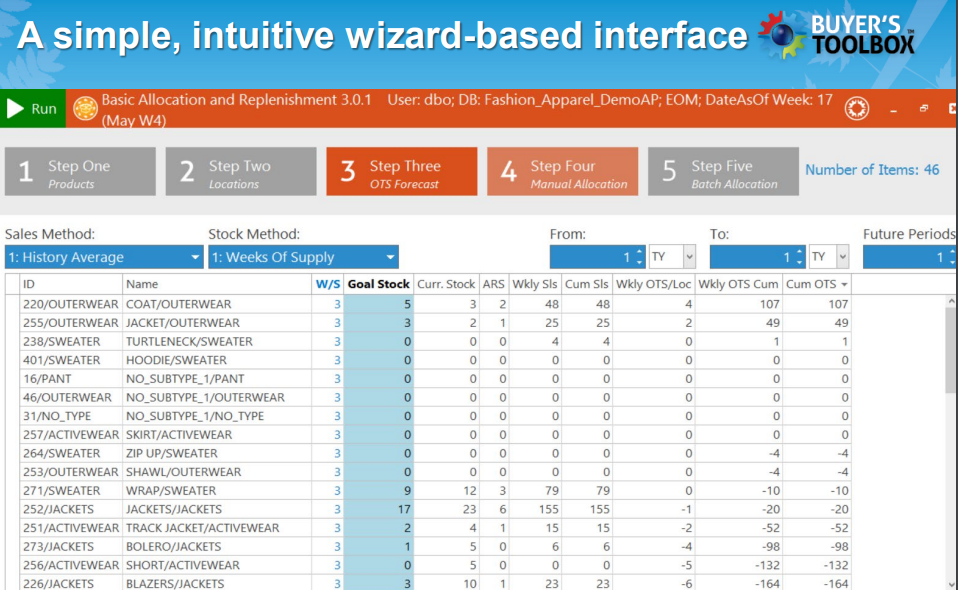Open the From period TY dropdown
The image size is (958, 590).
(x=672, y=257)
